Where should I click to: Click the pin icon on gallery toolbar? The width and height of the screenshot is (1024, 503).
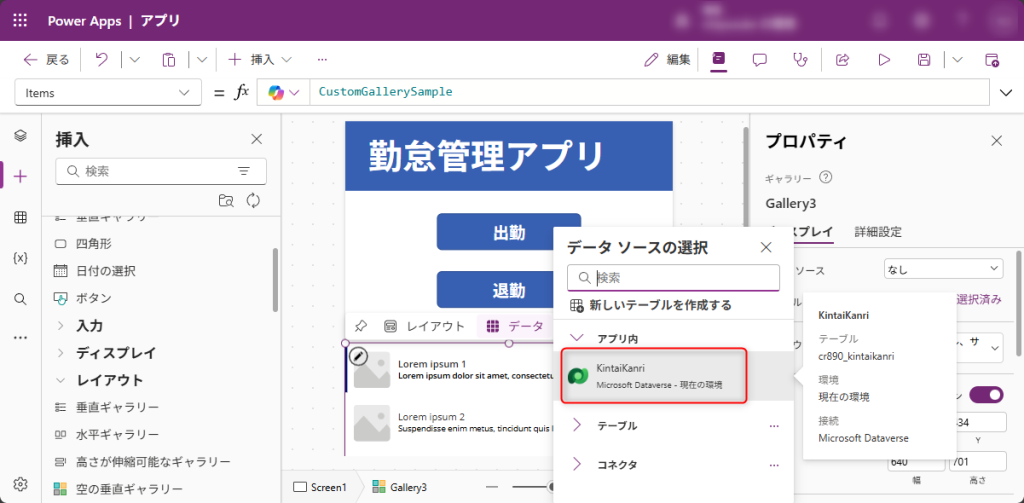[359, 326]
